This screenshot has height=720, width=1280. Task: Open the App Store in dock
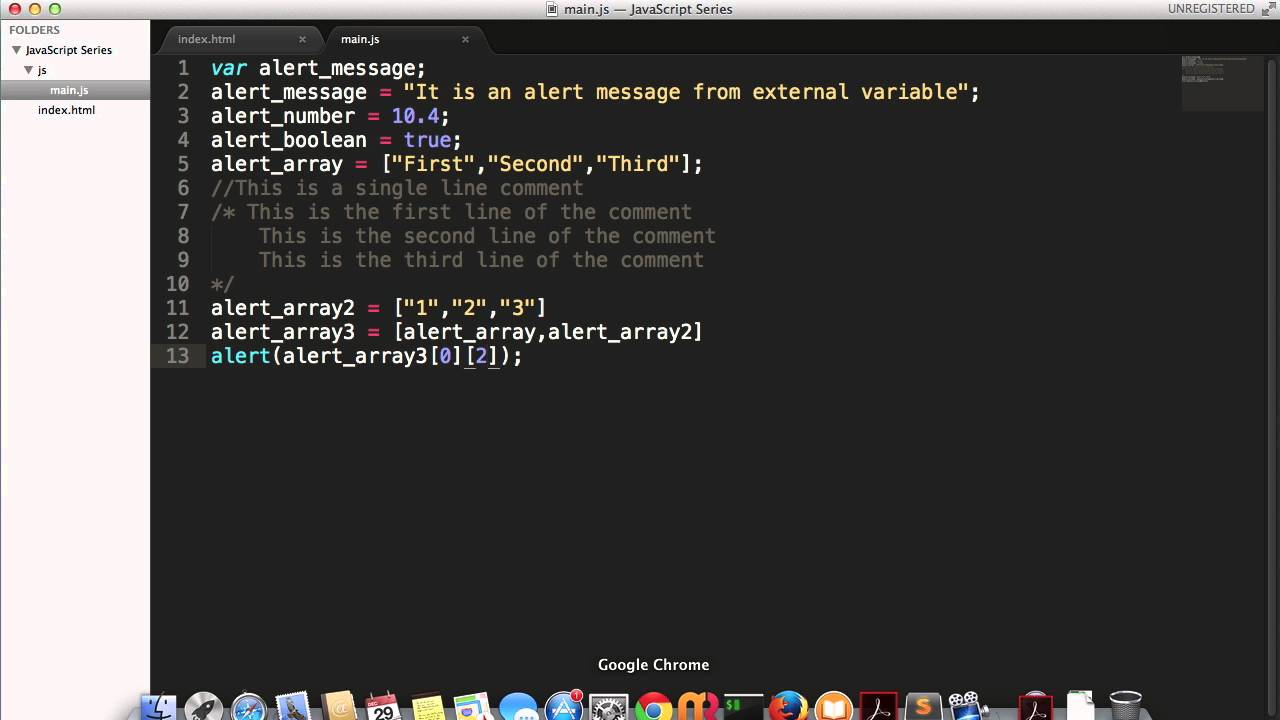click(x=564, y=707)
